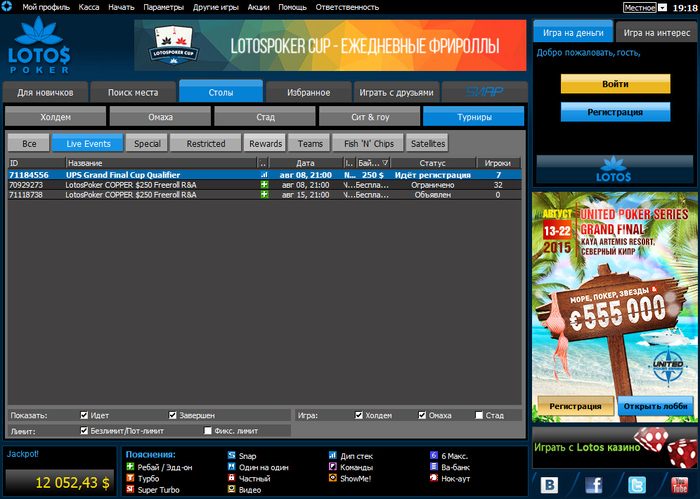The height and width of the screenshot is (499, 700).
Task: Sort by the Дата column header
Action: tap(305, 163)
